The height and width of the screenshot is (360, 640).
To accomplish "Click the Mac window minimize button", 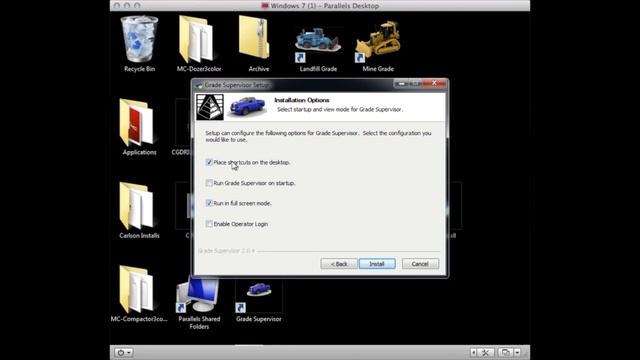I will pyautogui.click(x=127, y=6).
